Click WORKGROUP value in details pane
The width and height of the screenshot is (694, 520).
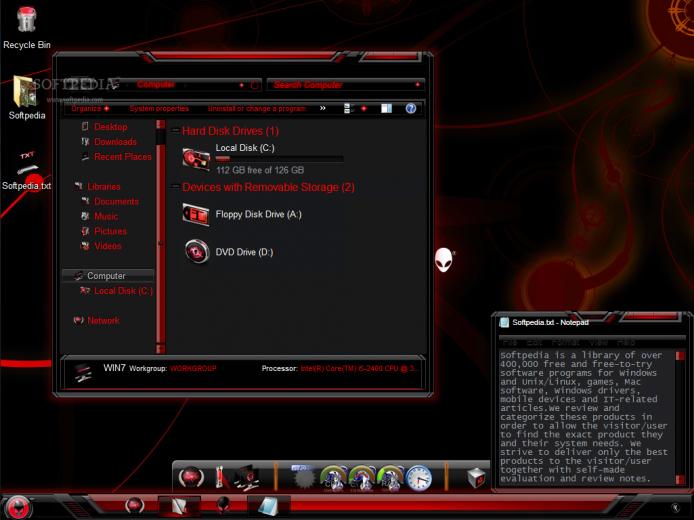(x=193, y=368)
